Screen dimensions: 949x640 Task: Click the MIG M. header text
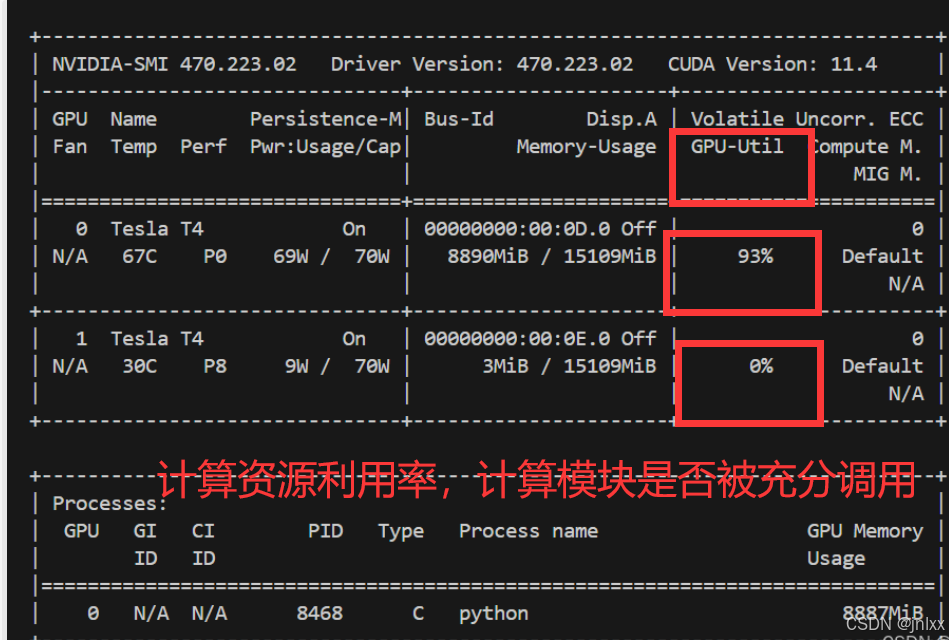pos(888,174)
